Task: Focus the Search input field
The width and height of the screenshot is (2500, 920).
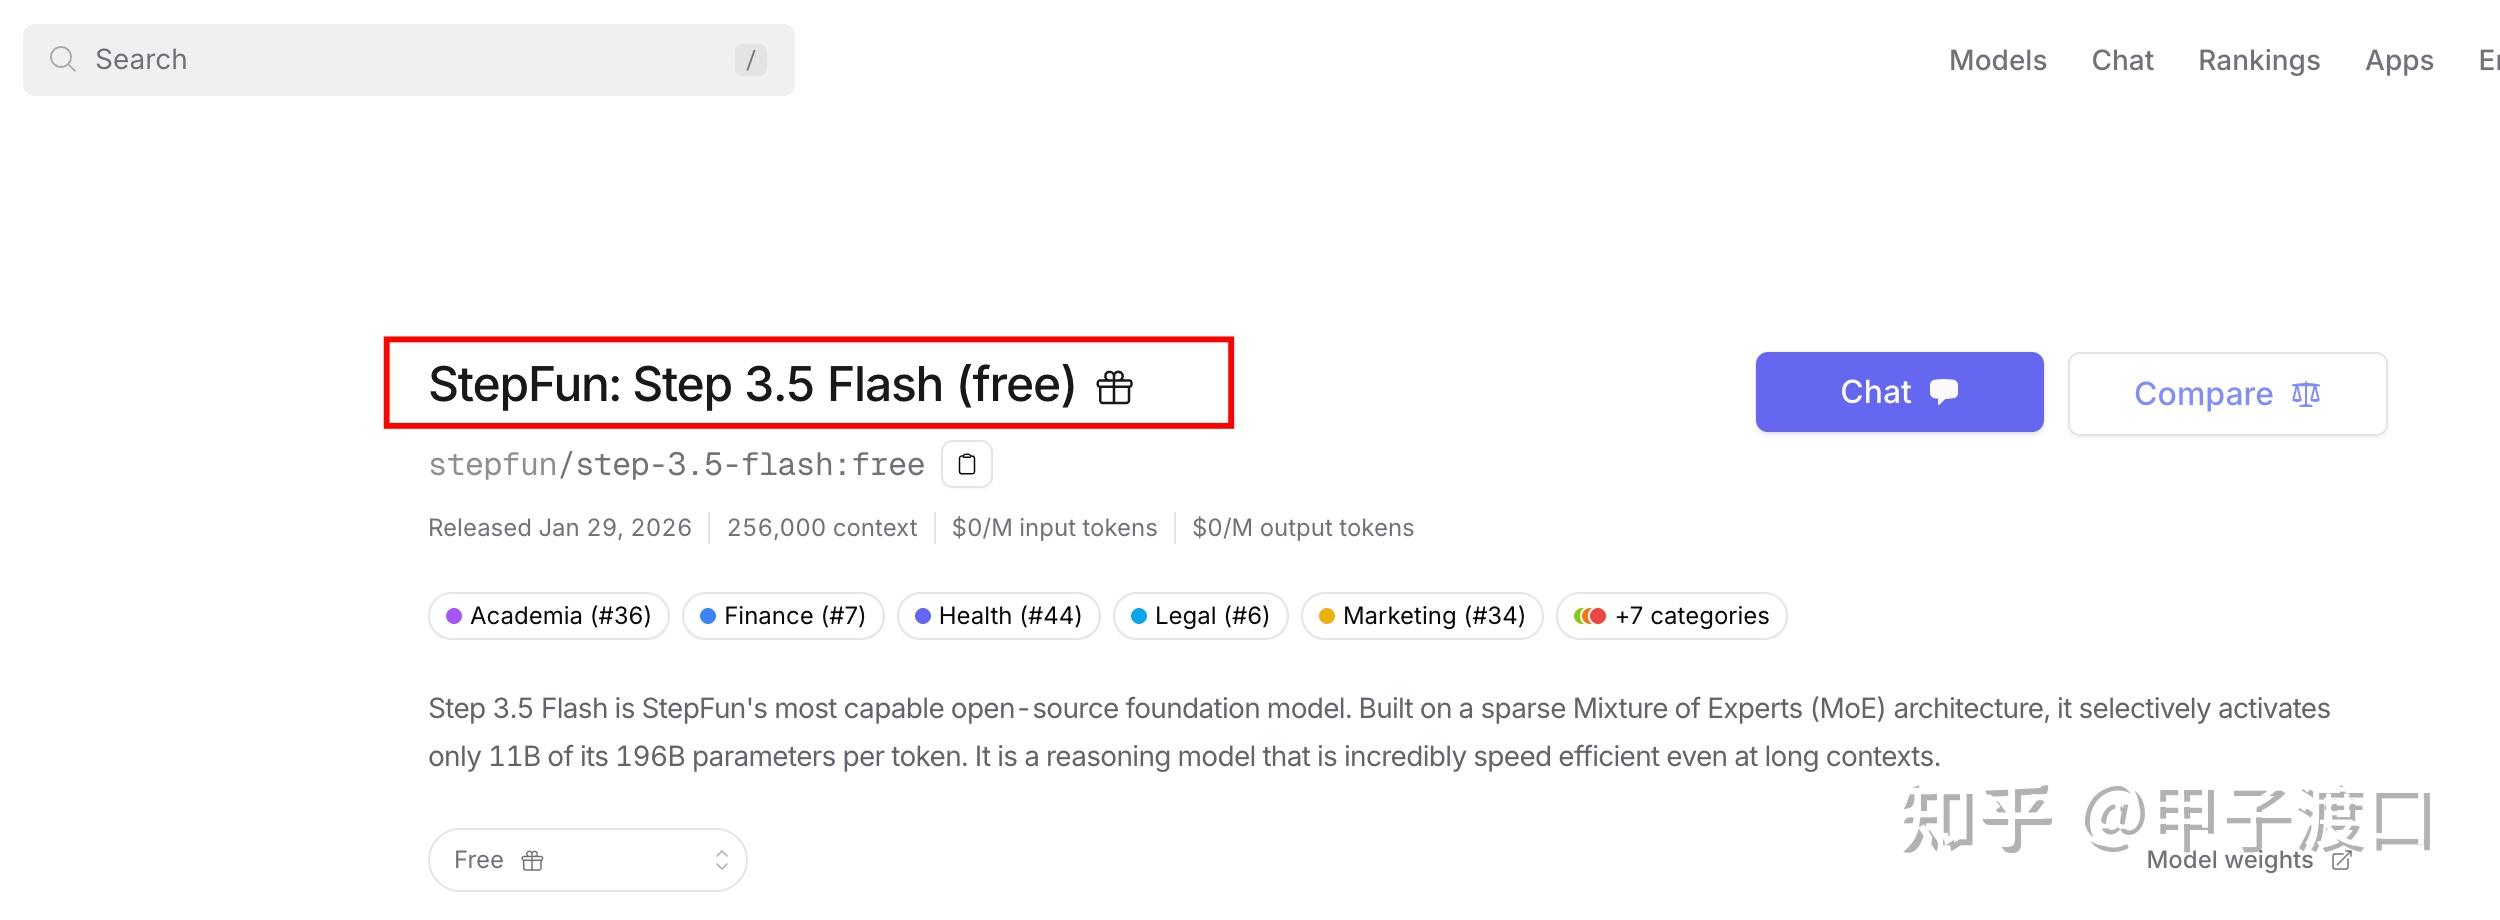Action: tap(400, 60)
